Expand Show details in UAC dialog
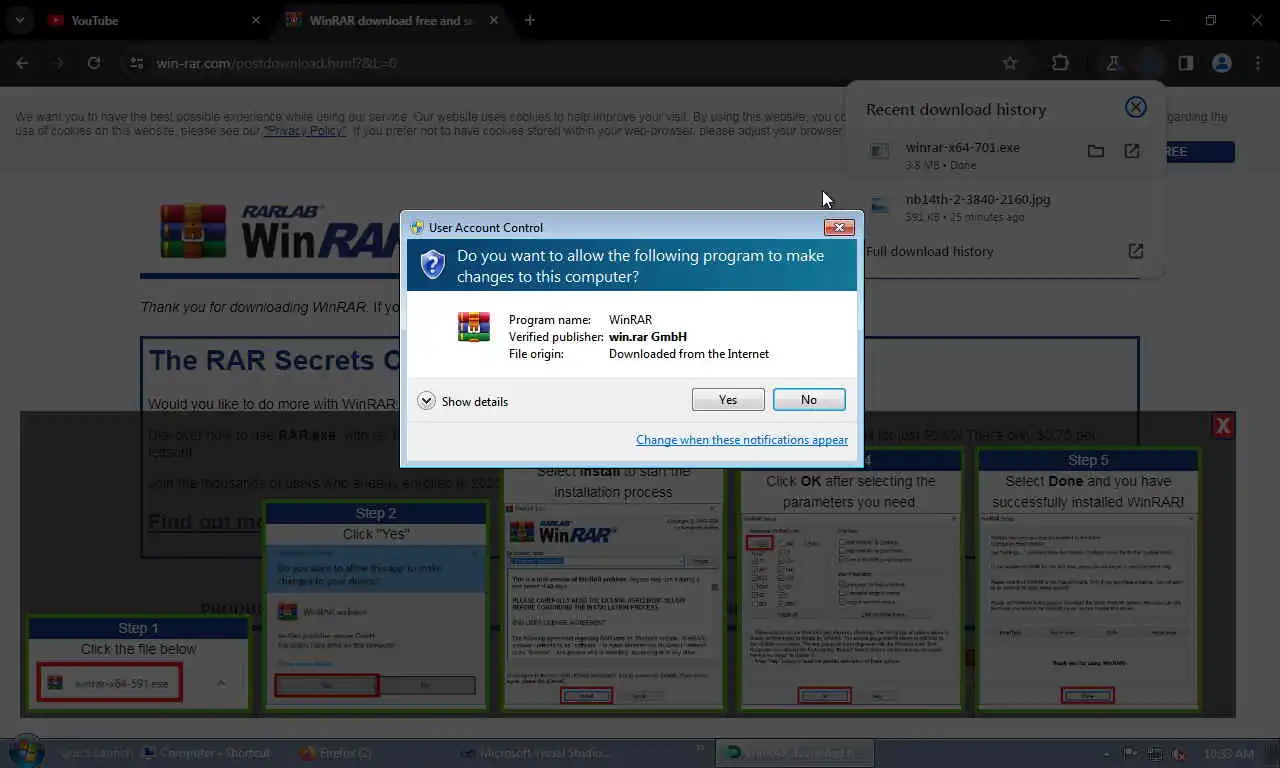Screen dimensions: 1280x768 pyautogui.click(x=463, y=401)
